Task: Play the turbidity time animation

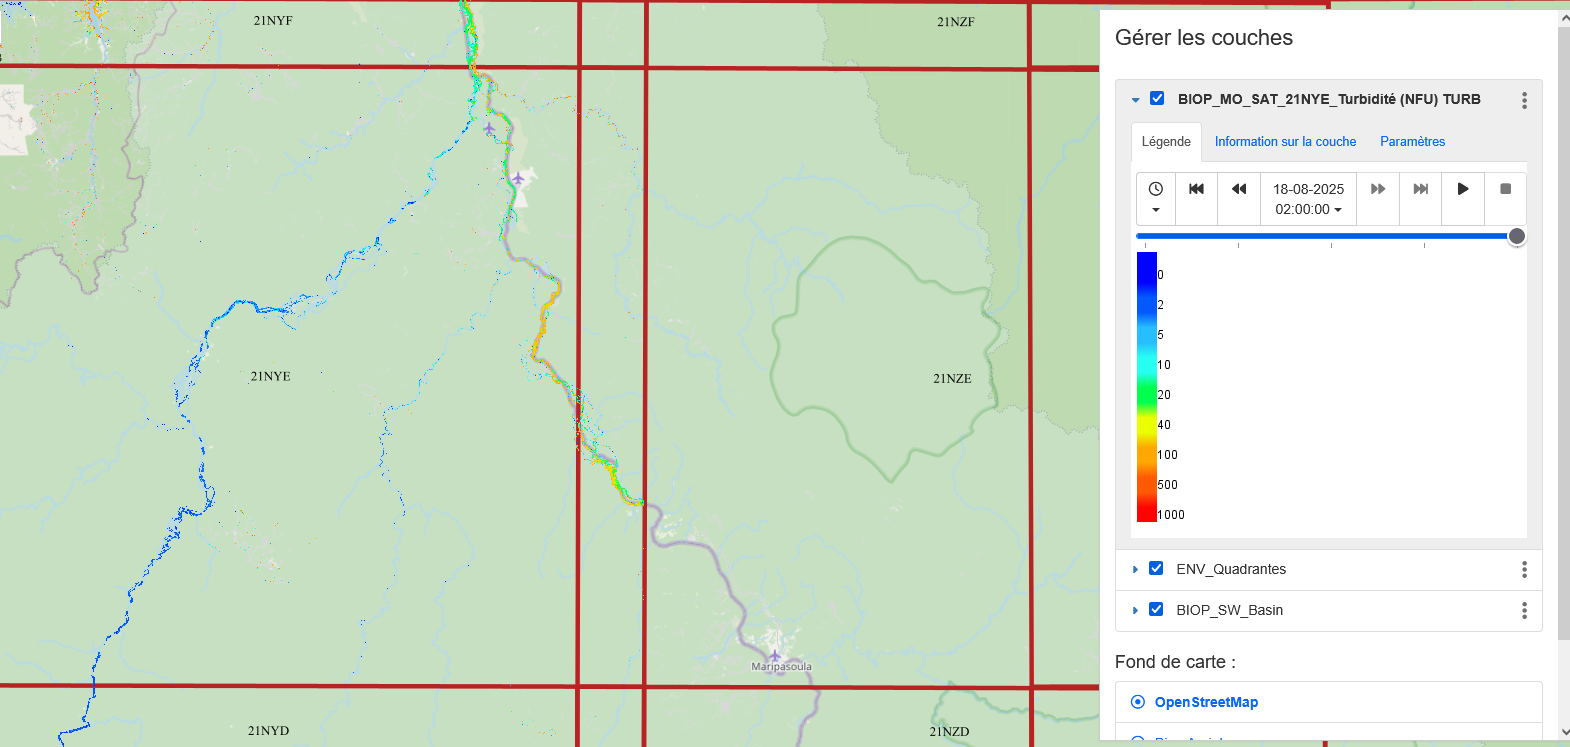Action: tap(1463, 189)
